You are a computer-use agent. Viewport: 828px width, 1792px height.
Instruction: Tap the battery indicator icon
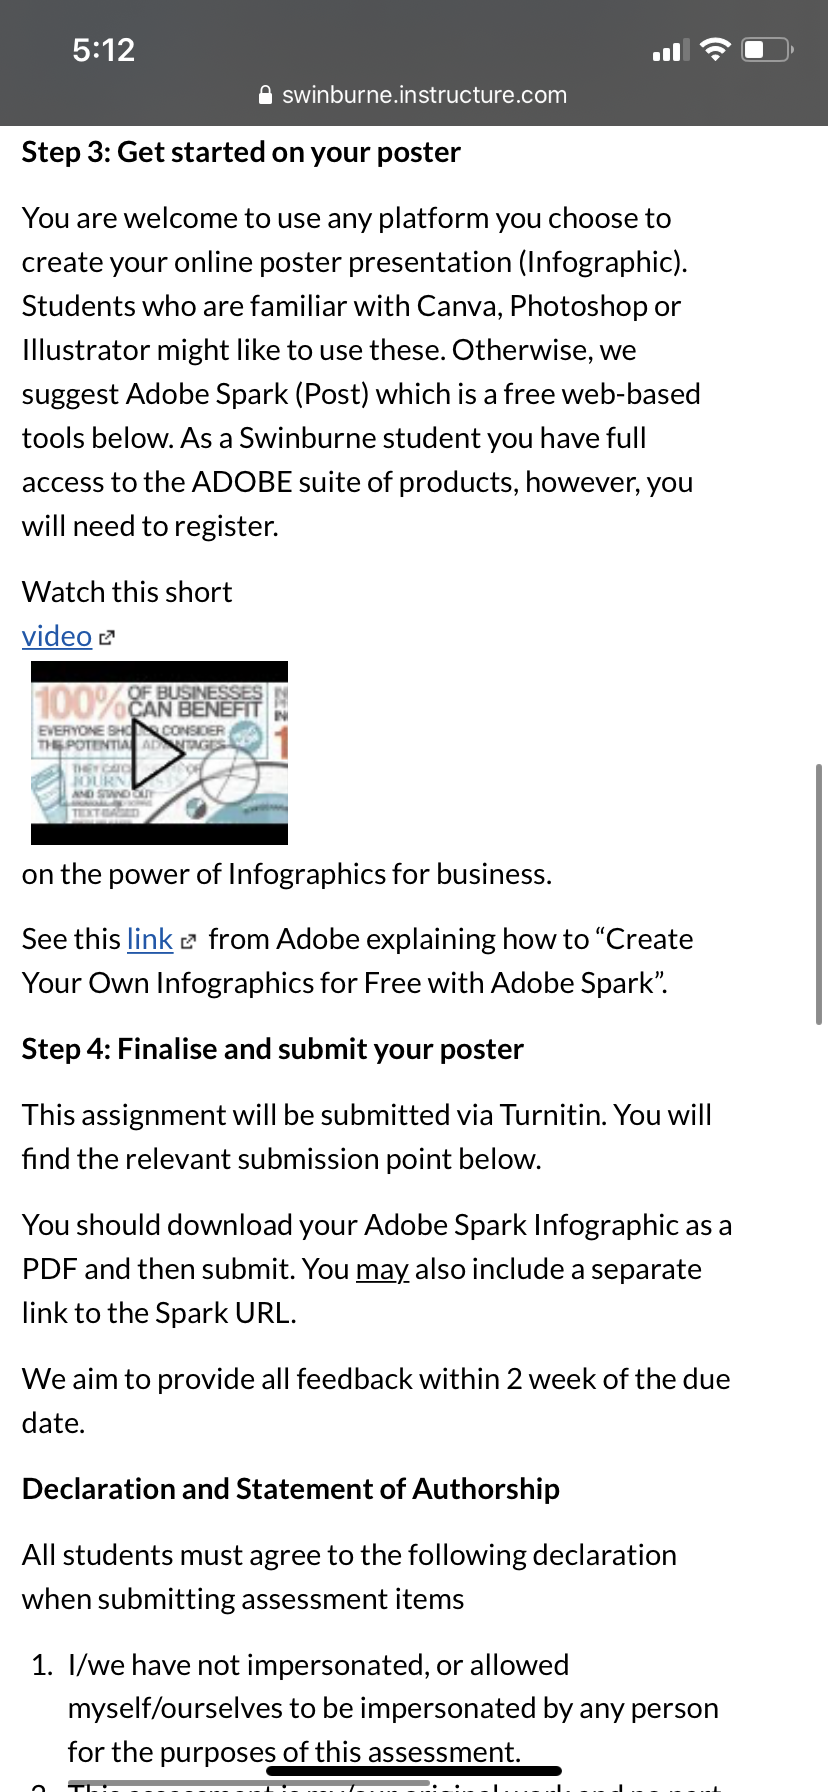click(767, 49)
